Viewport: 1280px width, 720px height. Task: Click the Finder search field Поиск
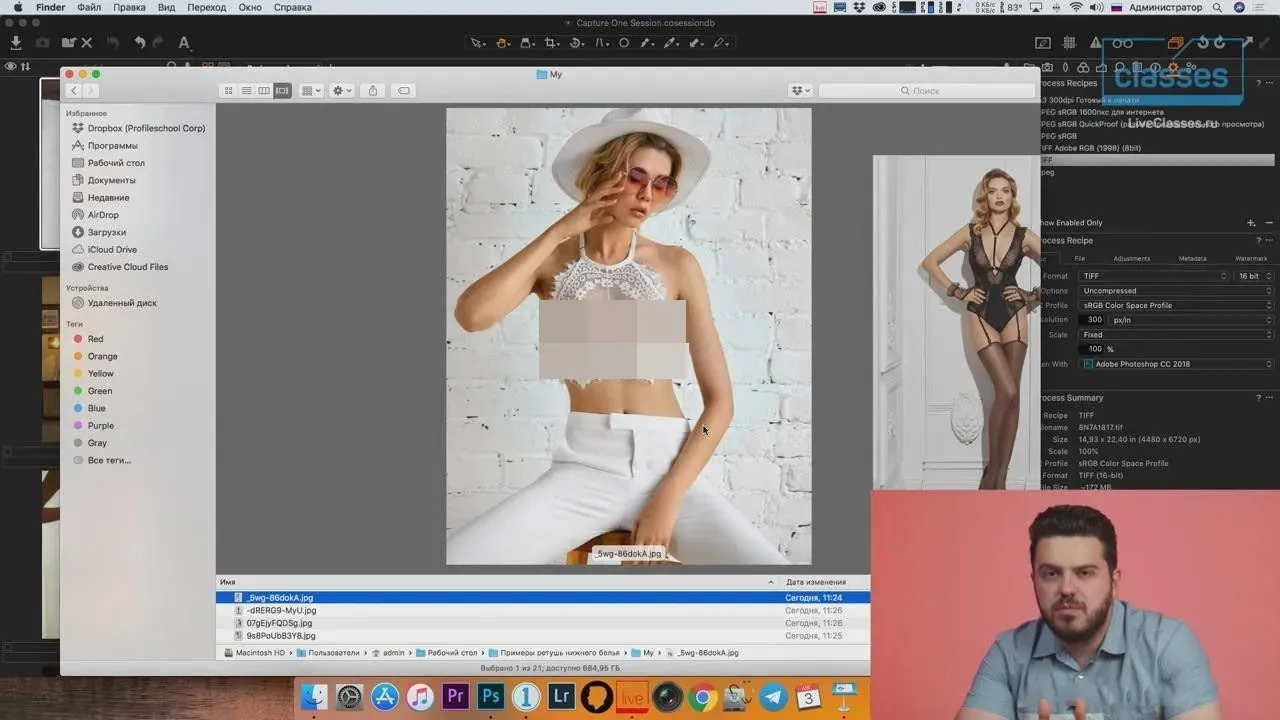(x=925, y=91)
